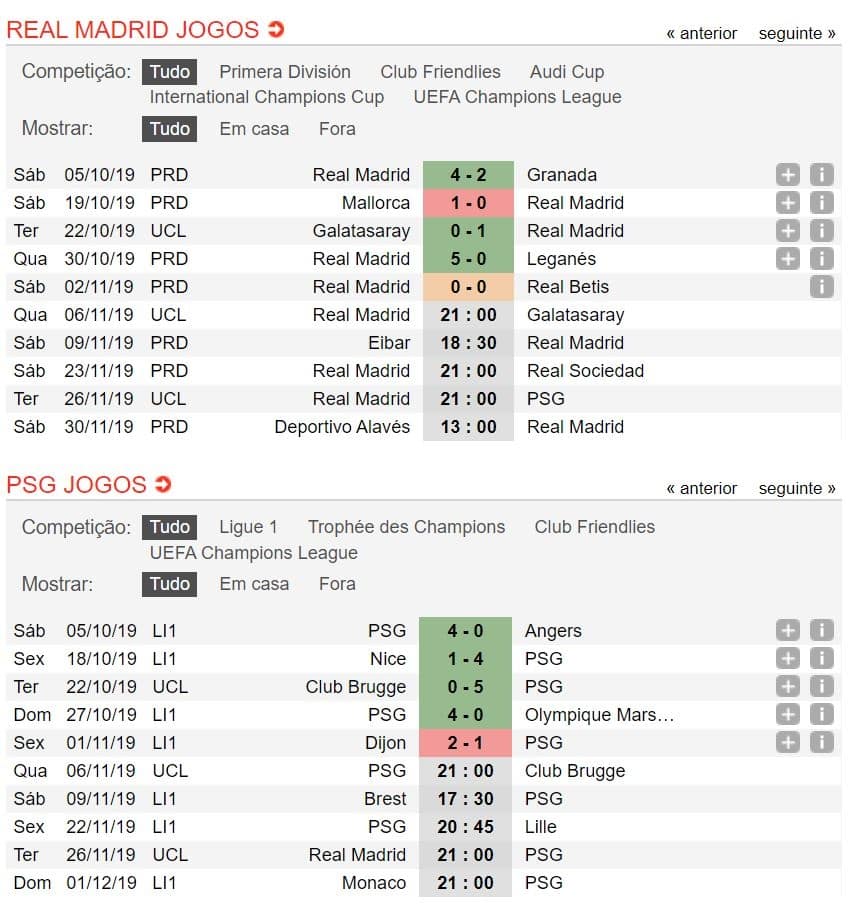Go to seguinte page of Real Madrid games
Image resolution: width=848 pixels, height=906 pixels.
click(x=797, y=34)
